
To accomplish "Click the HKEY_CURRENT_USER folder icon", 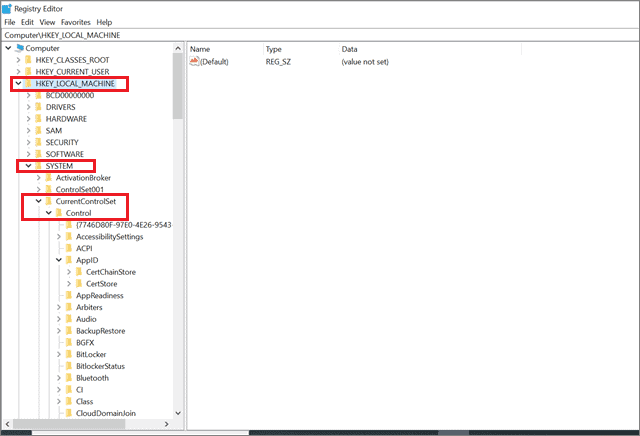I will 28,72.
